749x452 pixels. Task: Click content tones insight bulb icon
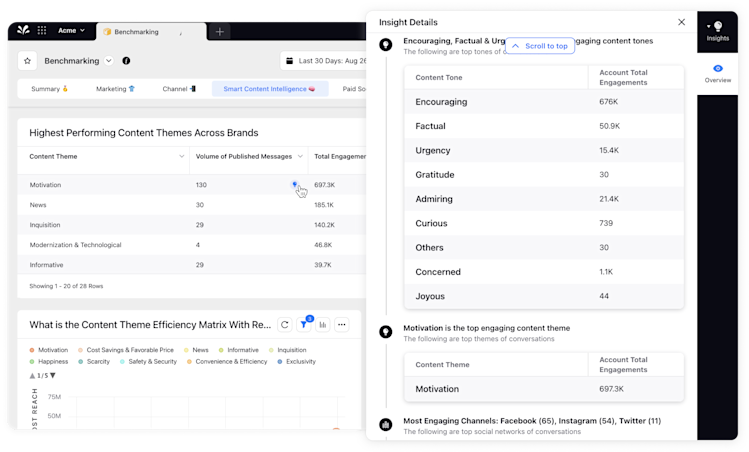(385, 44)
